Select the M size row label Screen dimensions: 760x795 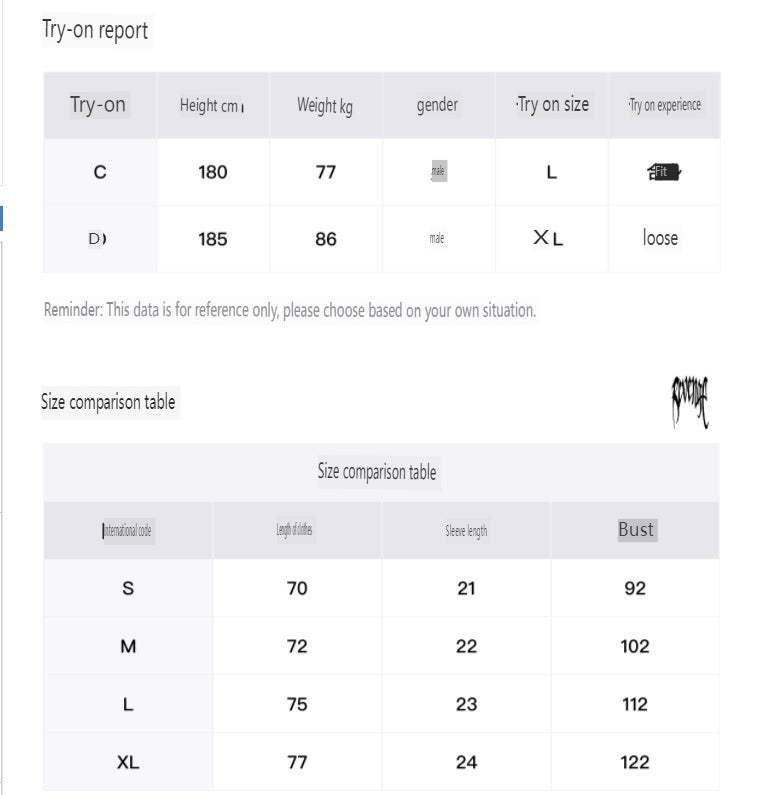point(128,646)
